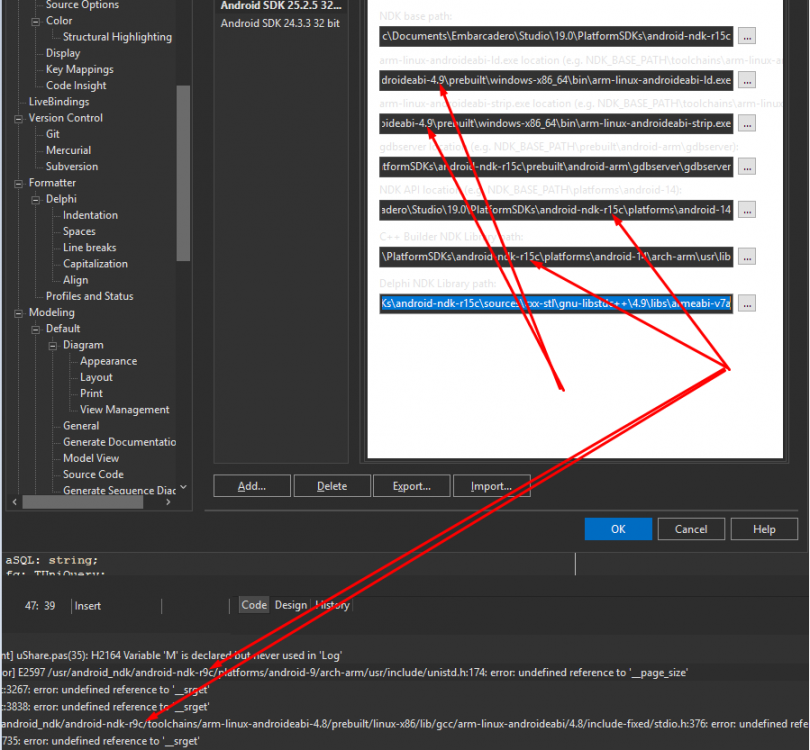Click the tree's horizontal scroll left arrow

coord(14,502)
